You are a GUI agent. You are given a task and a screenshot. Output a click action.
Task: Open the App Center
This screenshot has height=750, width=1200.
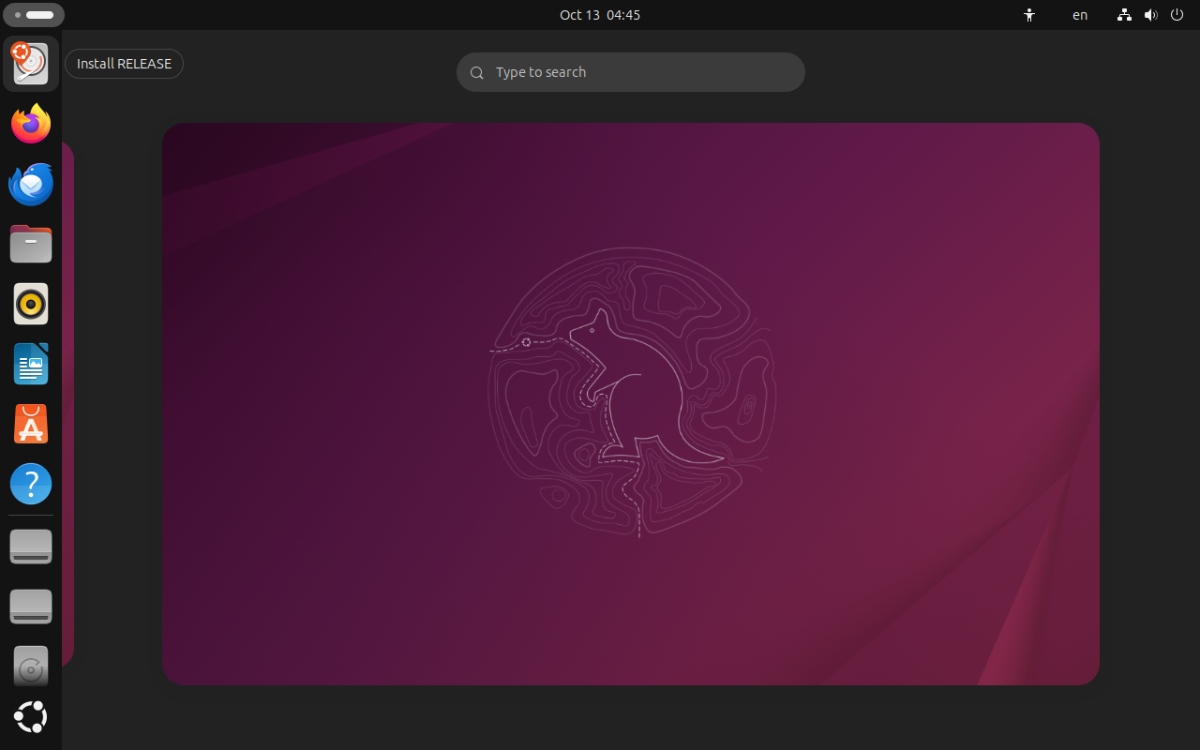(x=31, y=424)
